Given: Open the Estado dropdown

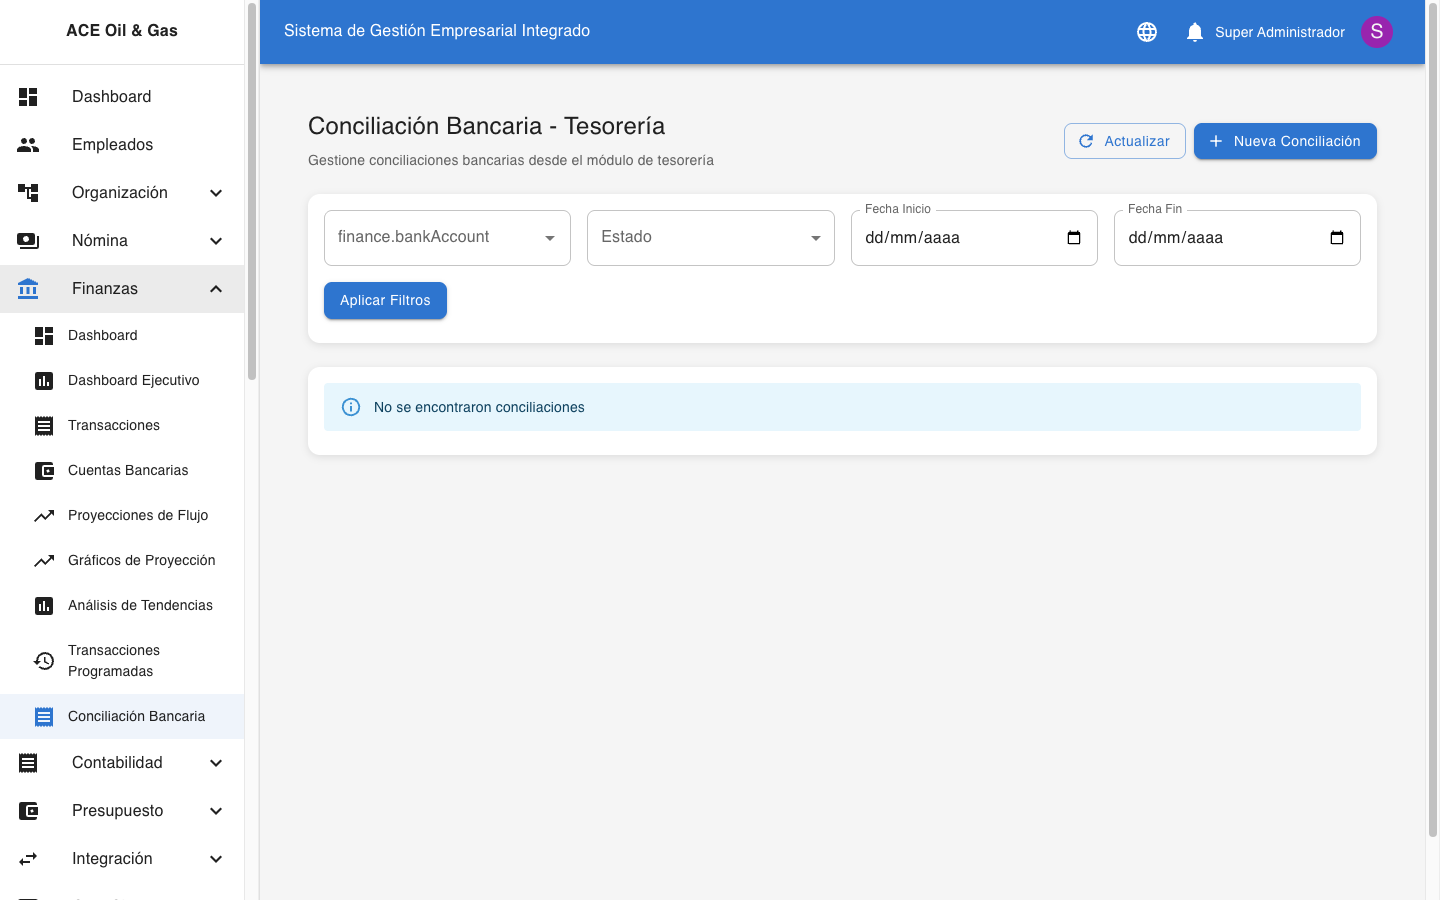Looking at the screenshot, I should pos(710,238).
